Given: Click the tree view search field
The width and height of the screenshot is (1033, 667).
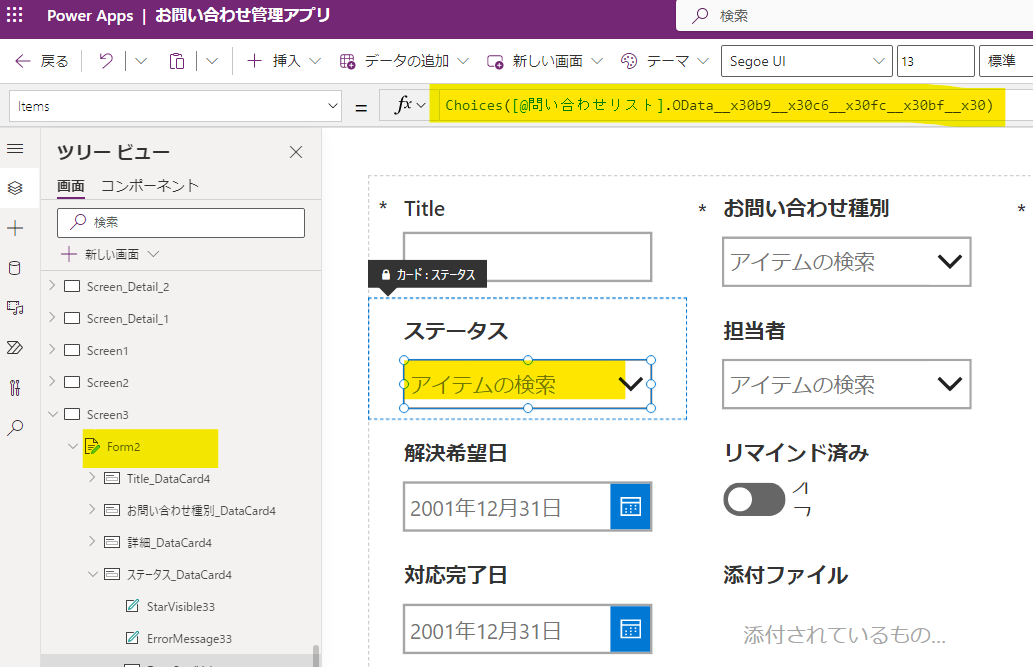Looking at the screenshot, I should pos(181,222).
